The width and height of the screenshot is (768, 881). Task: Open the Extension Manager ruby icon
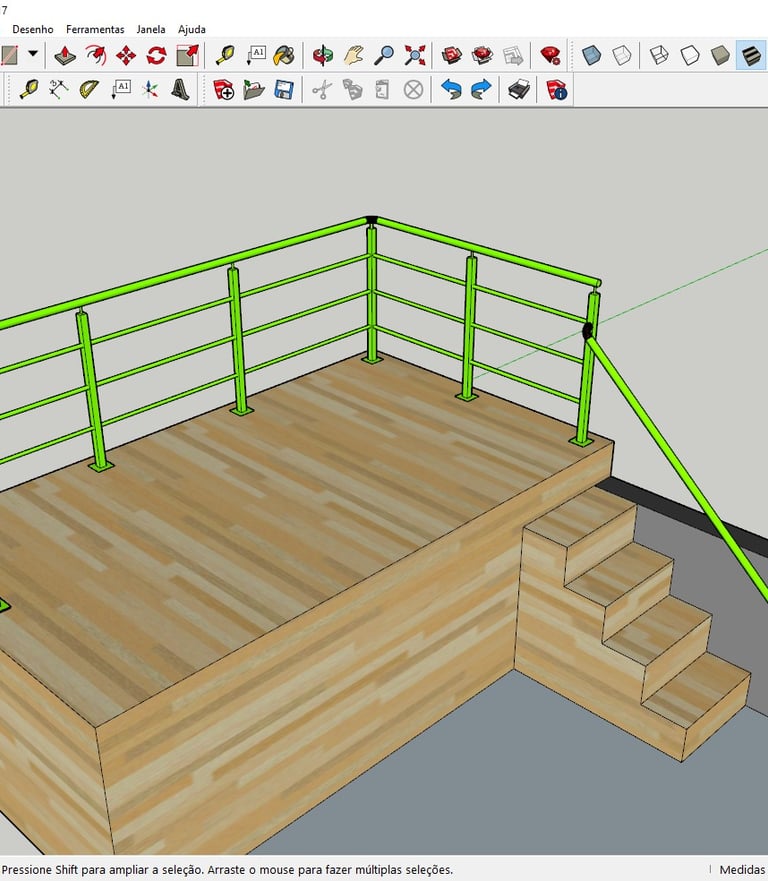point(551,55)
